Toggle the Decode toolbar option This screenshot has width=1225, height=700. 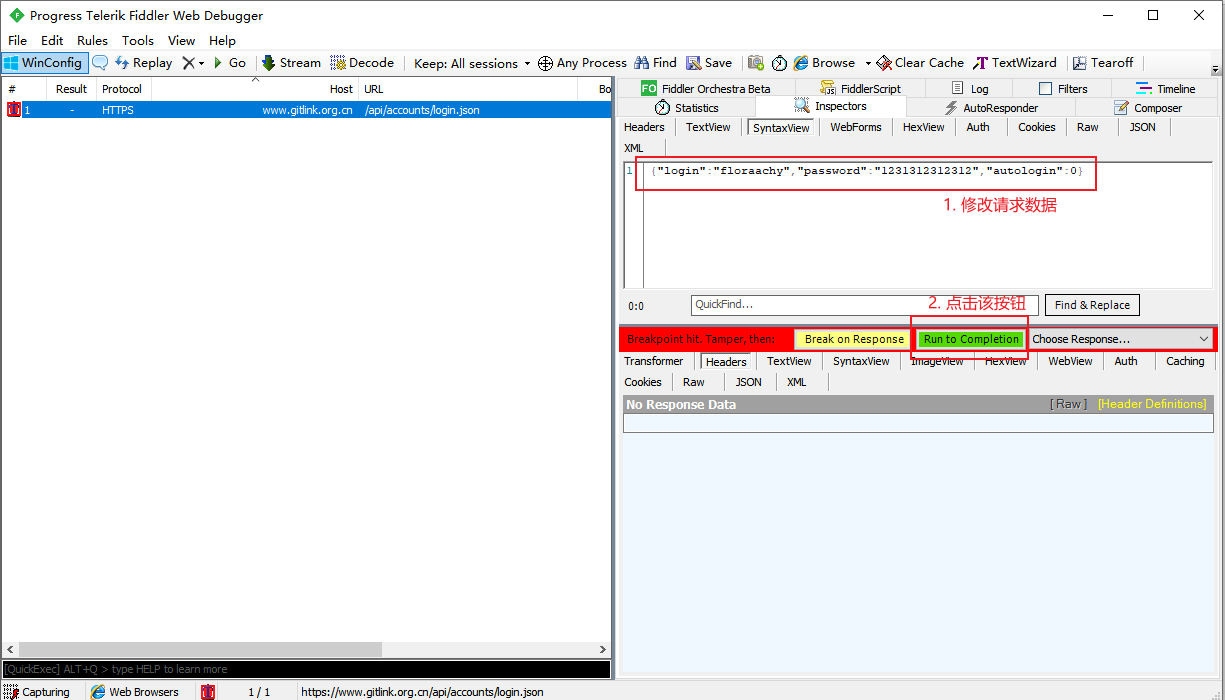[362, 62]
